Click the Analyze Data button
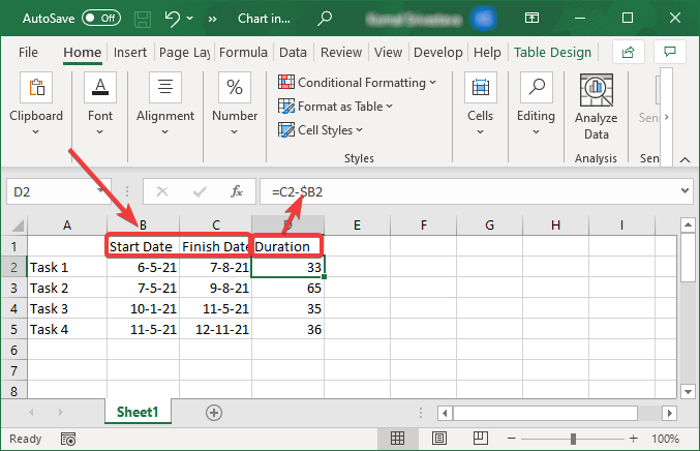The height and width of the screenshot is (451, 700). tap(596, 107)
